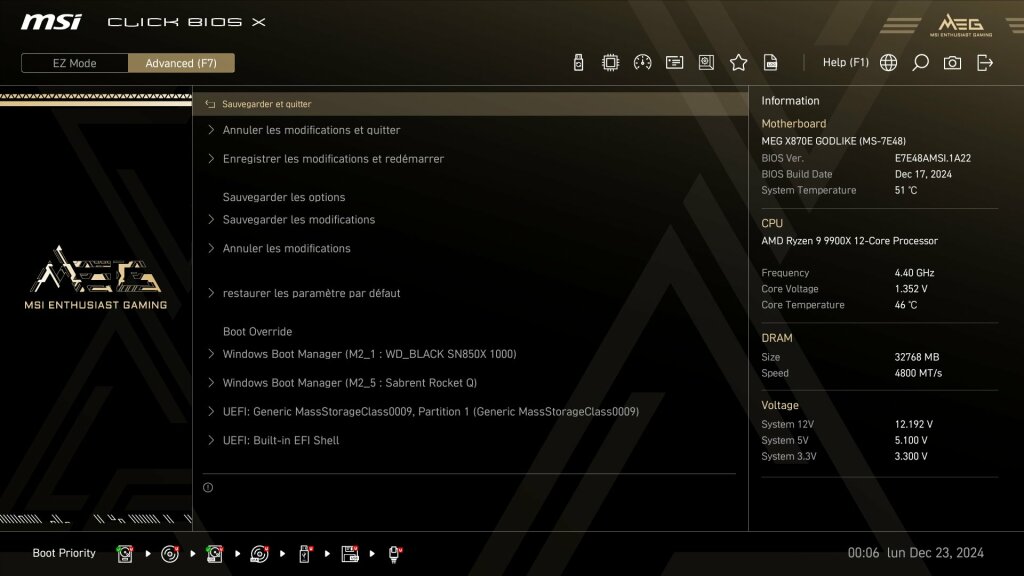1024x576 pixels.
Task: Click motherboard name MEG X870E GODLIKE
Action: coord(833,141)
